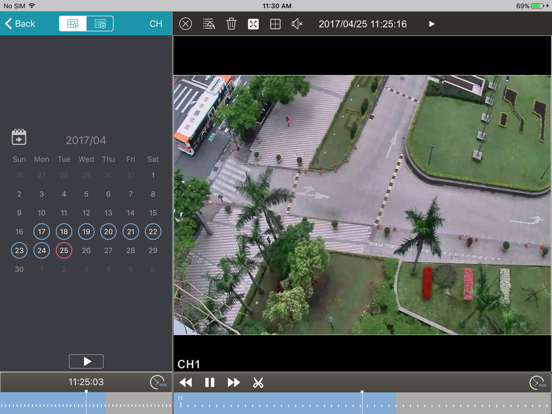
Task: Click the timeline scale clock icon under the video
Action: tap(538, 383)
